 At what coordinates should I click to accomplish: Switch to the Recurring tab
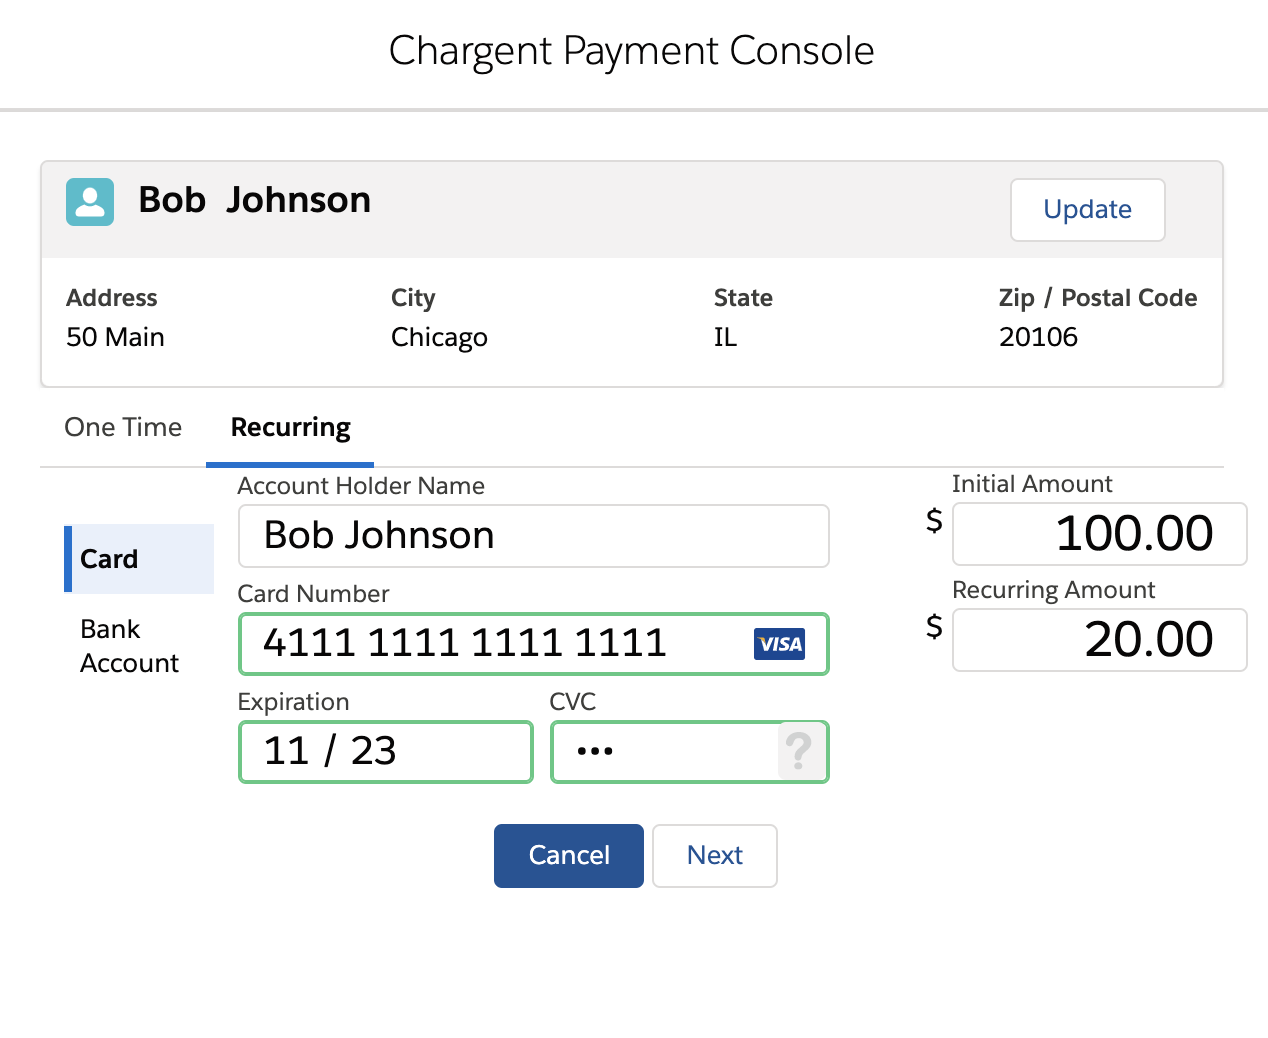click(x=289, y=427)
